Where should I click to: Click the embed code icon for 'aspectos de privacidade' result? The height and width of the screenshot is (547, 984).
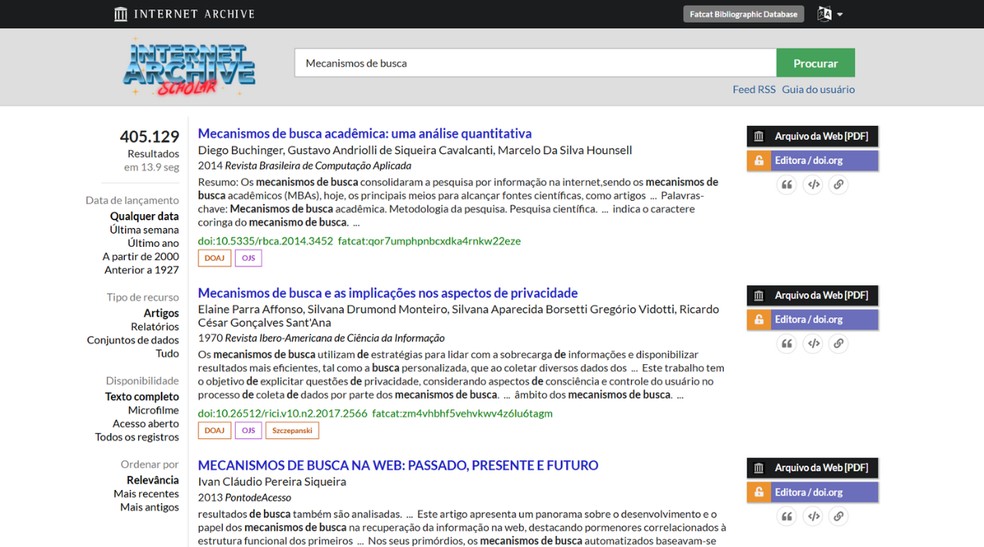click(x=813, y=343)
